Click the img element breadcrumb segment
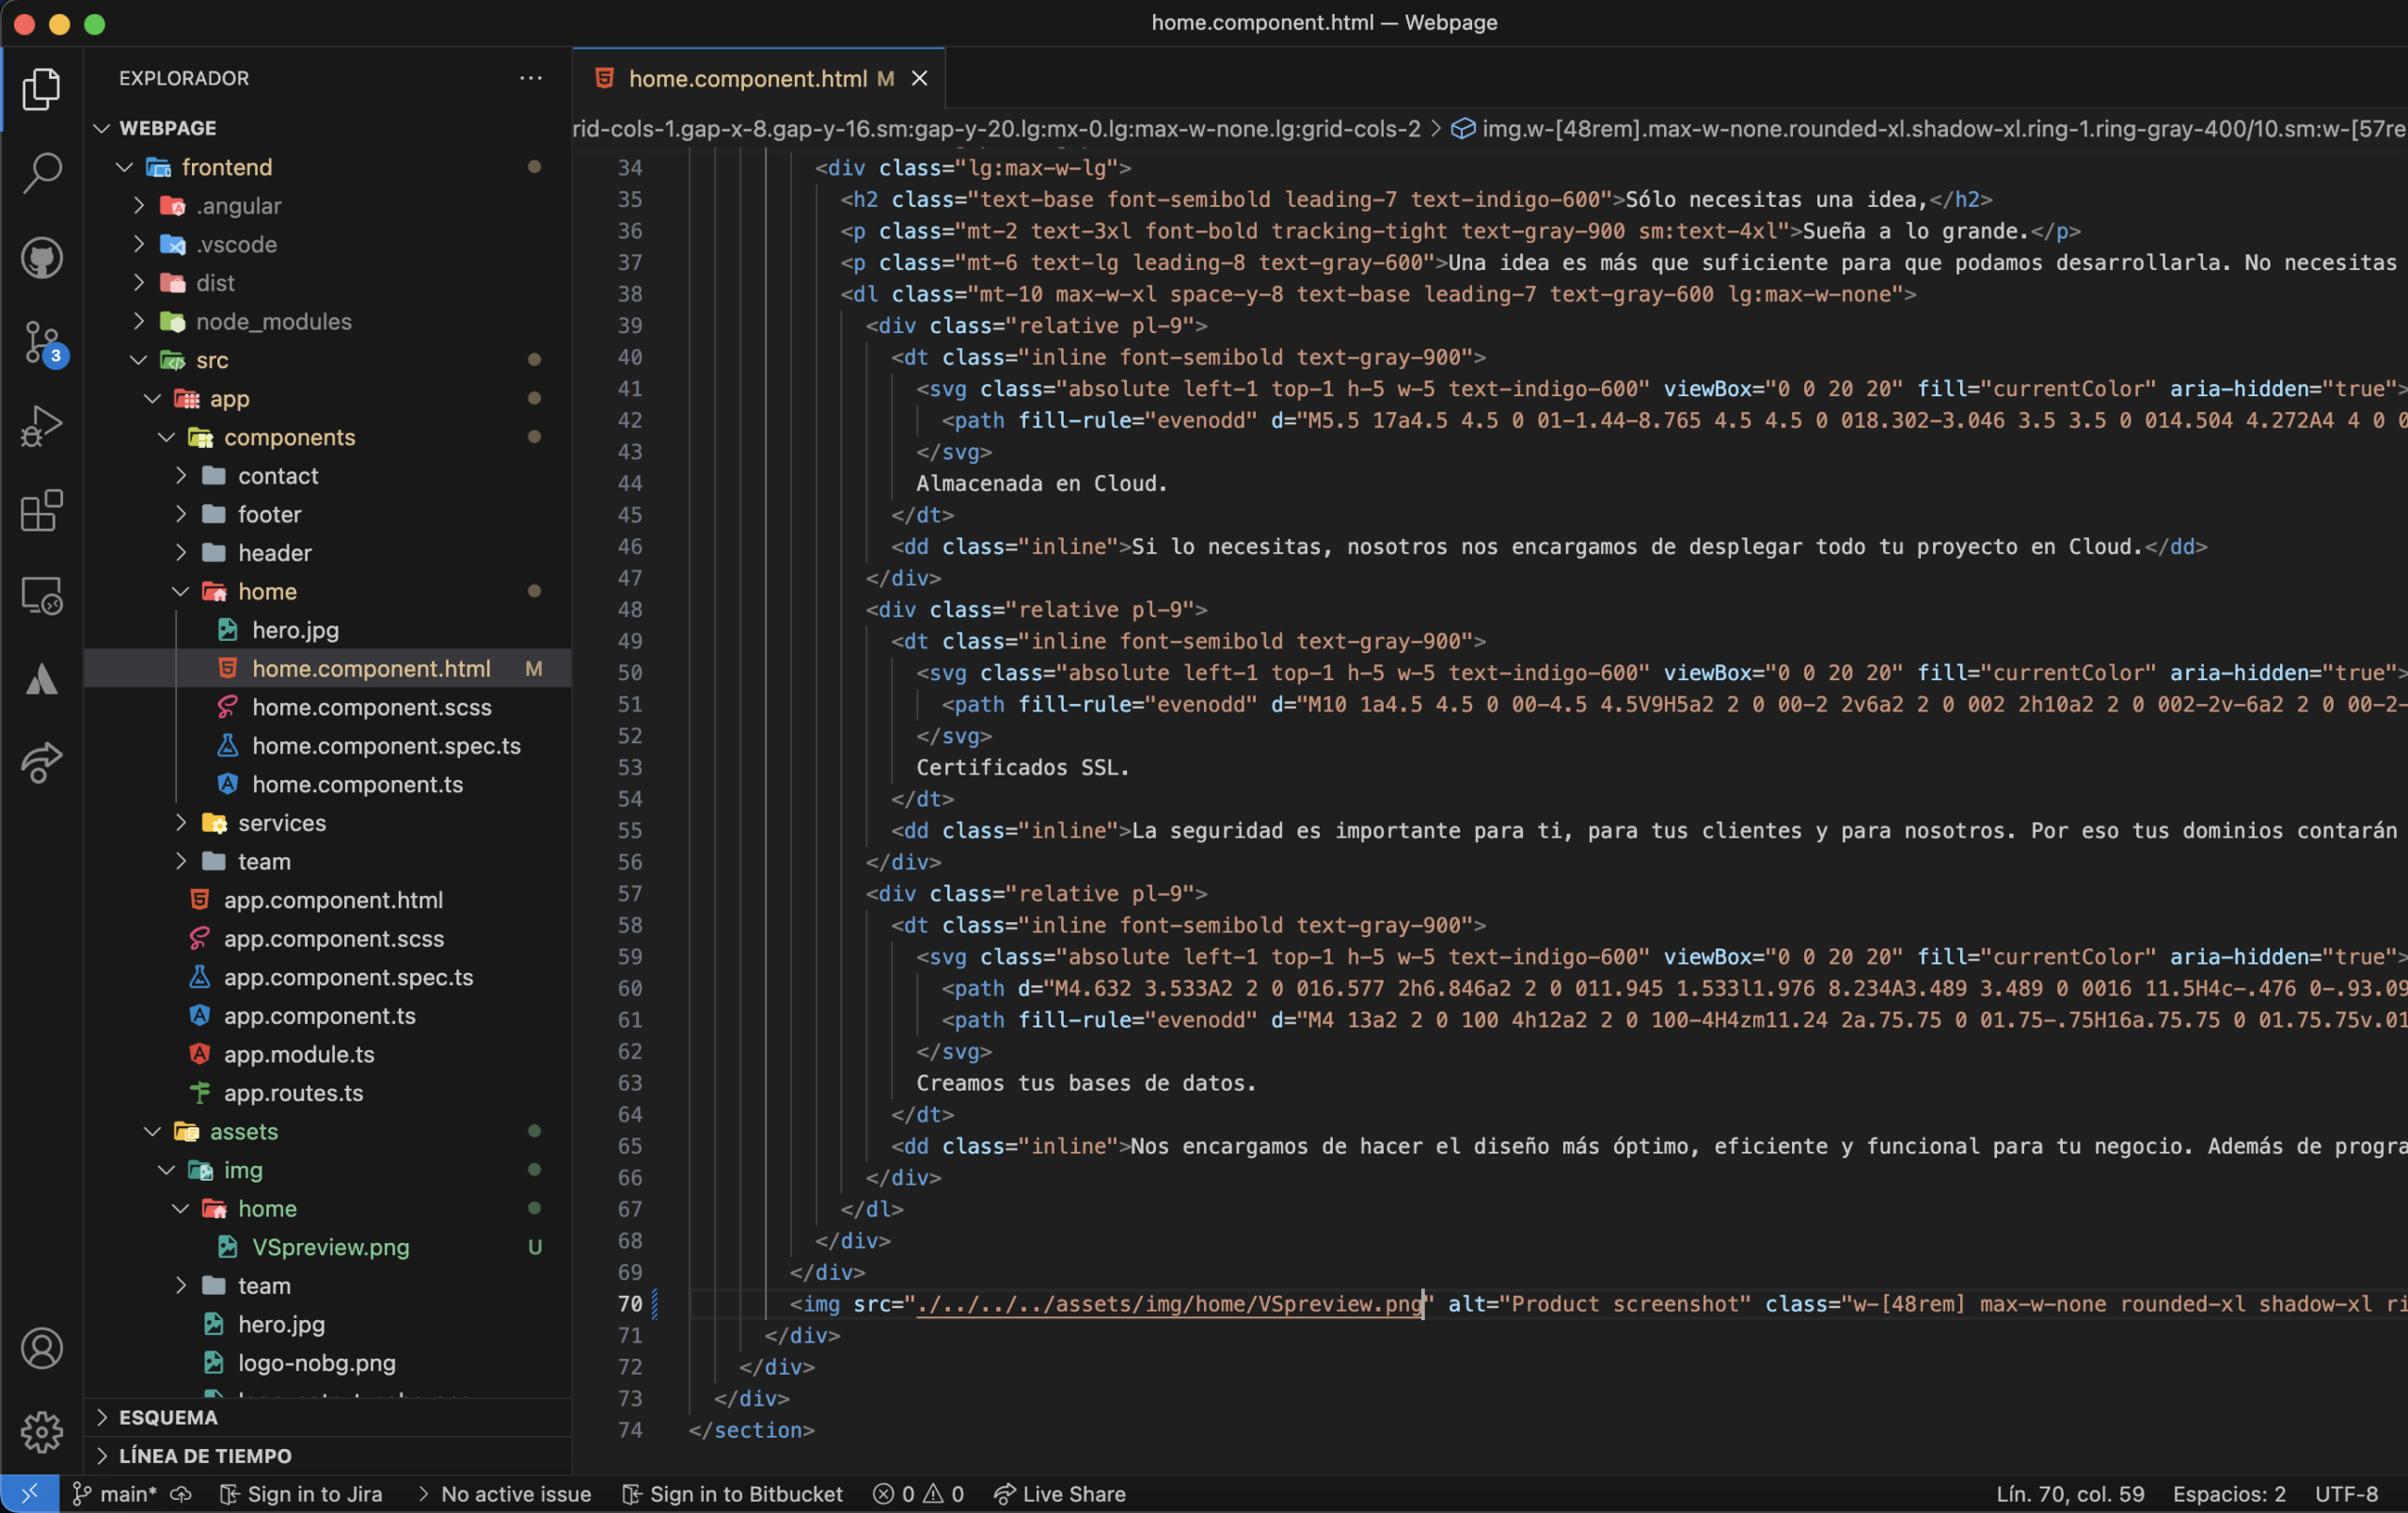The width and height of the screenshot is (2408, 1513). pos(1928,128)
